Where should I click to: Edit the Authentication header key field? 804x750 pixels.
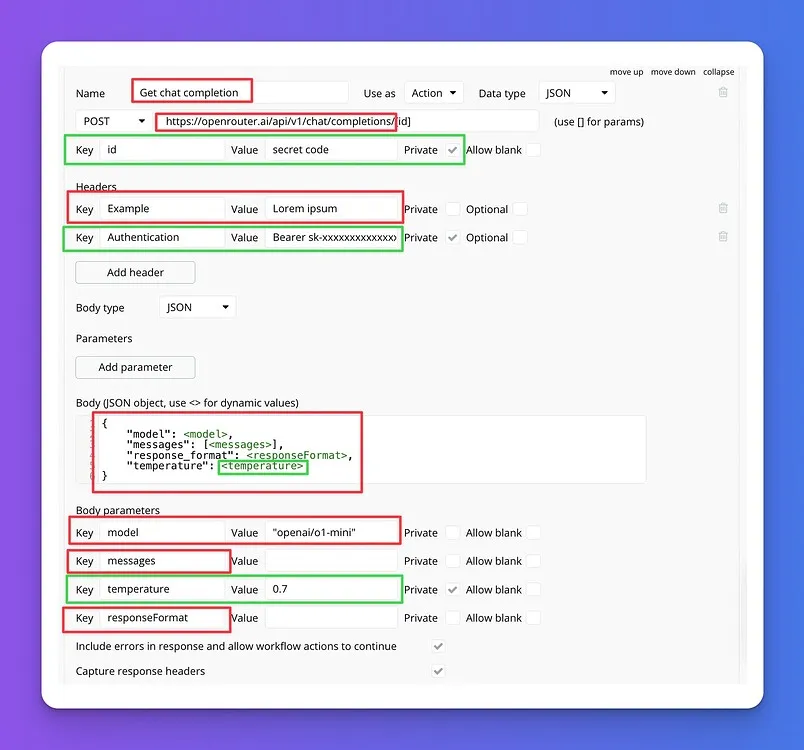[162, 237]
